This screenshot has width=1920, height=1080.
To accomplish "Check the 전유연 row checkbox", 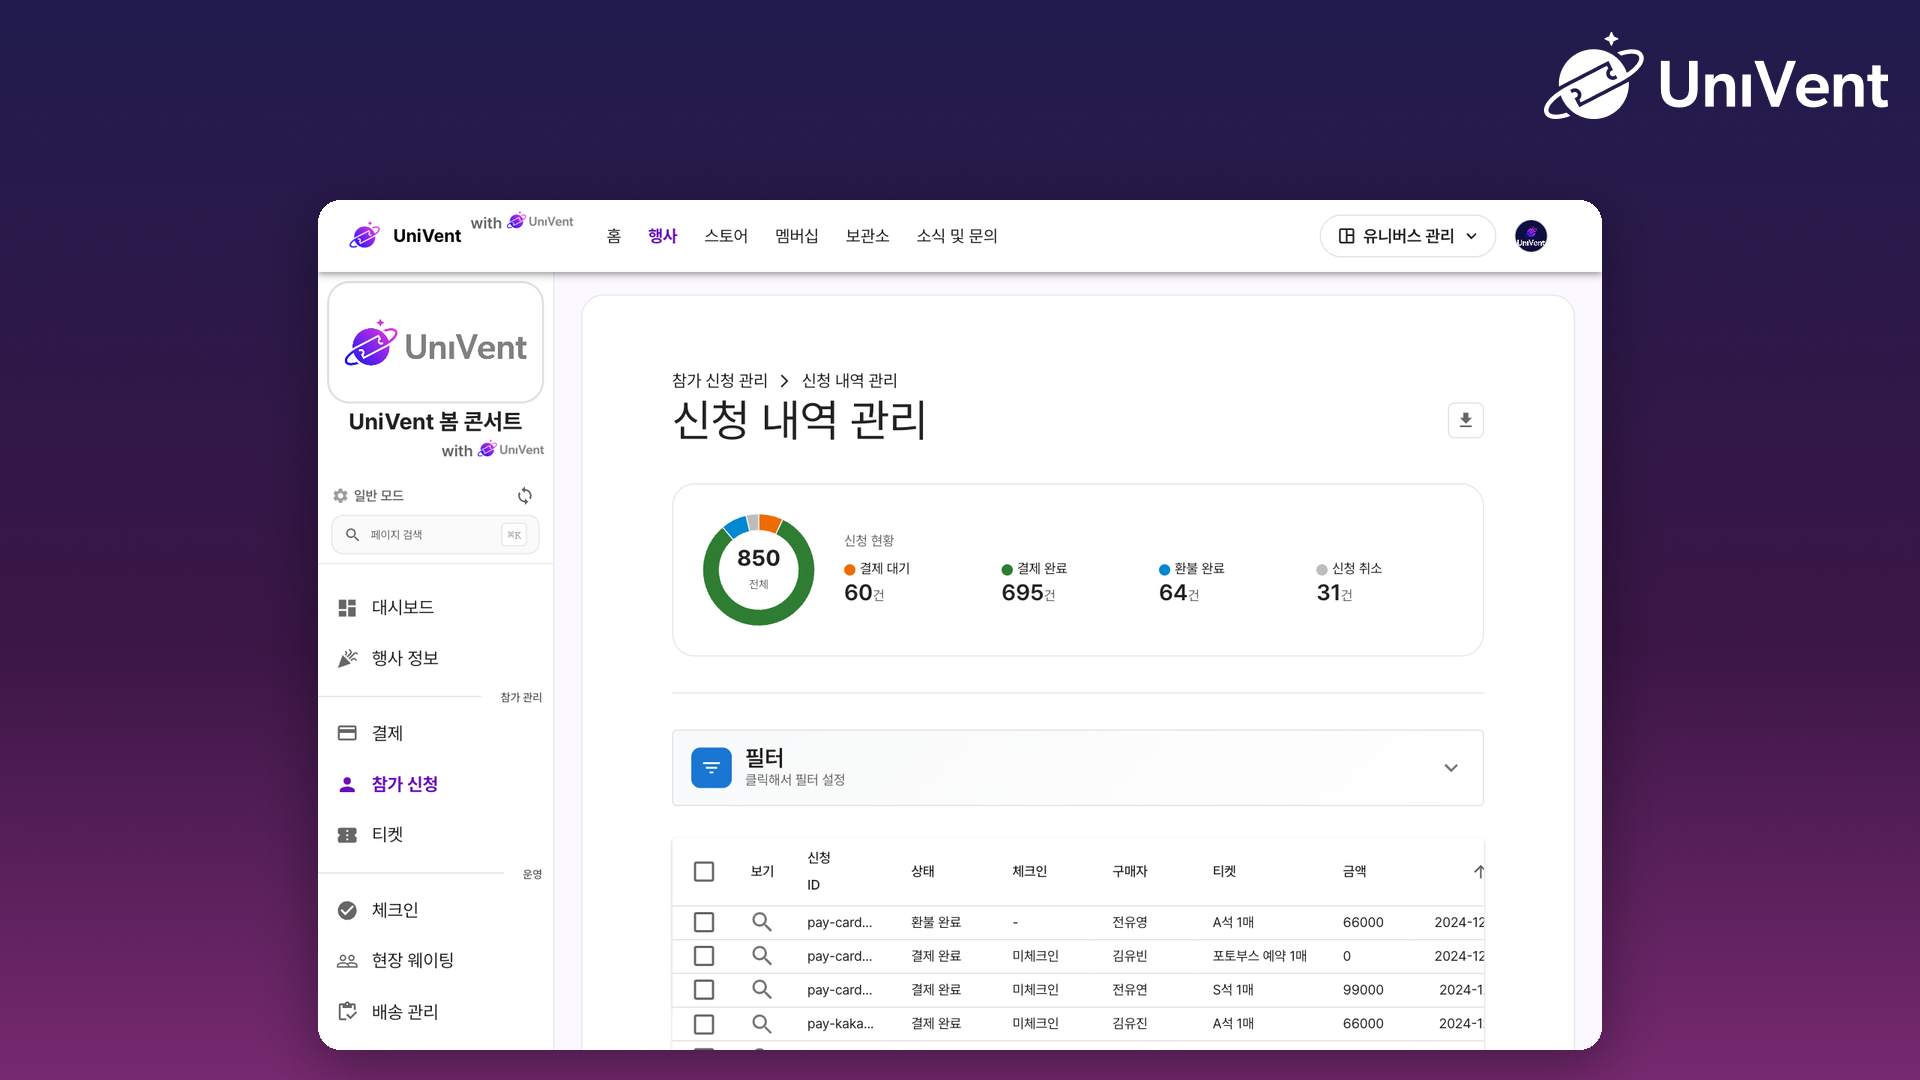I will (x=704, y=990).
